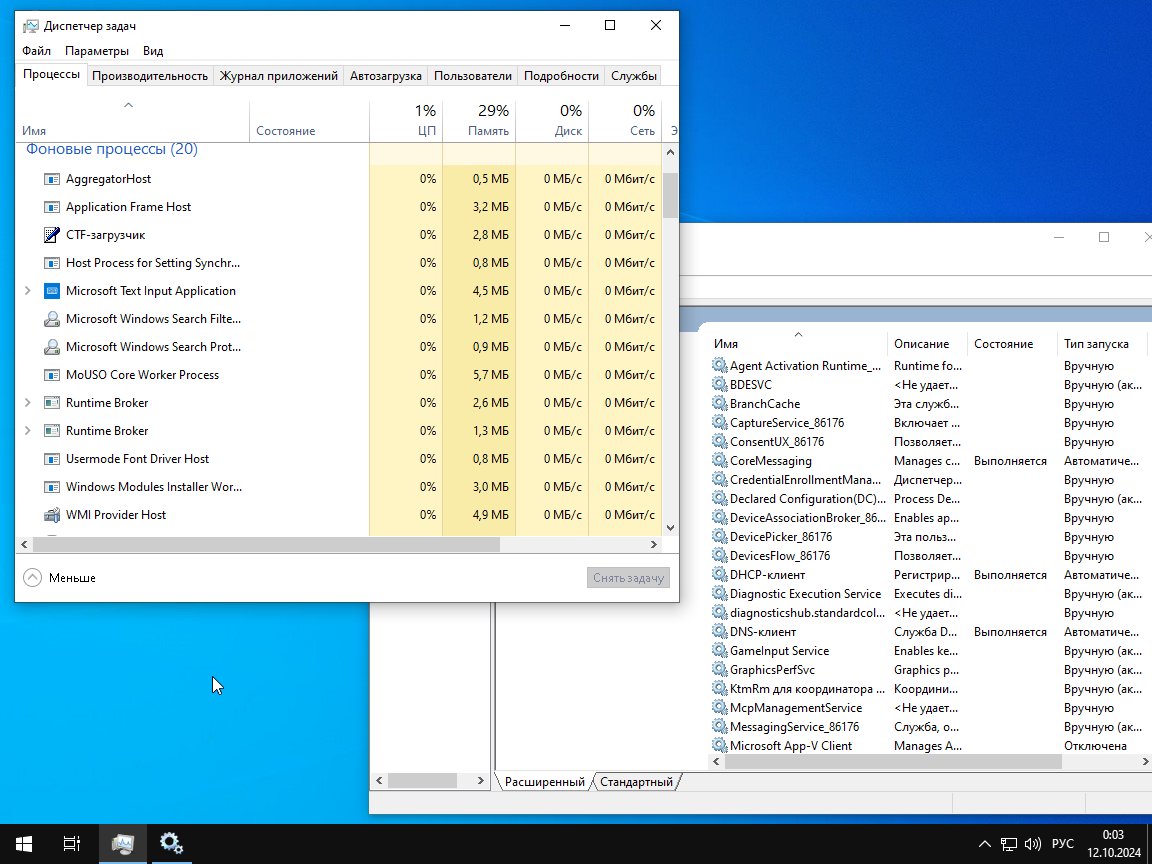
Task: Click the gear icon of Microsoft App-V Client
Action: click(719, 746)
